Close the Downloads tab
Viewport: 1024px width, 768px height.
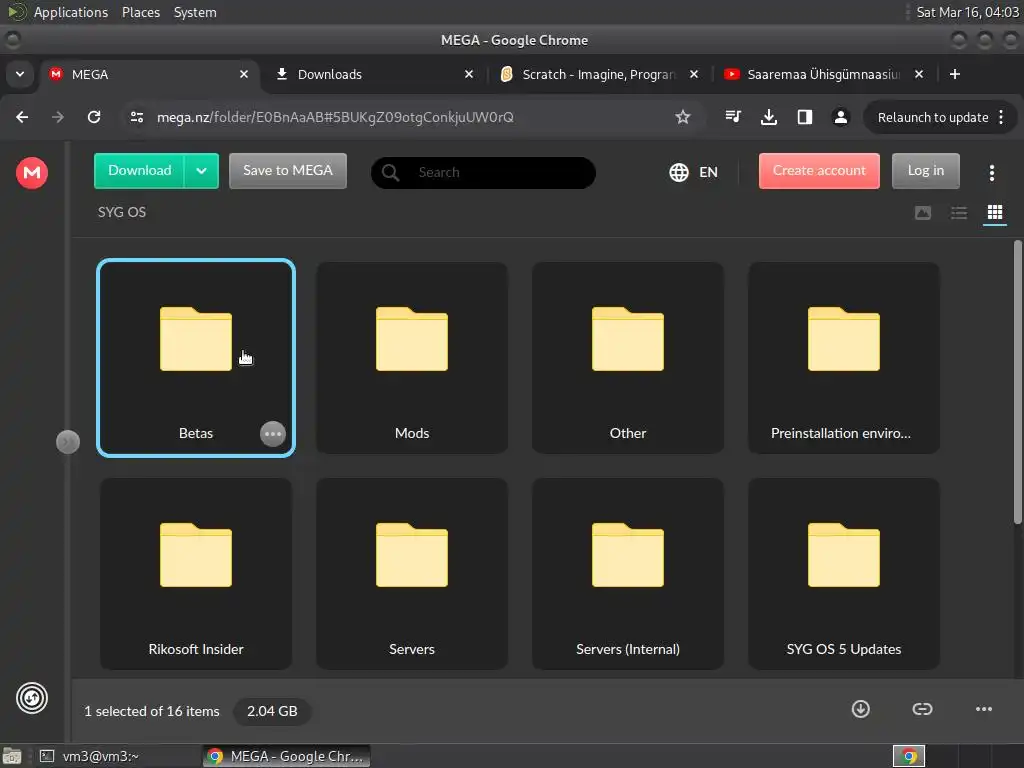(x=469, y=74)
